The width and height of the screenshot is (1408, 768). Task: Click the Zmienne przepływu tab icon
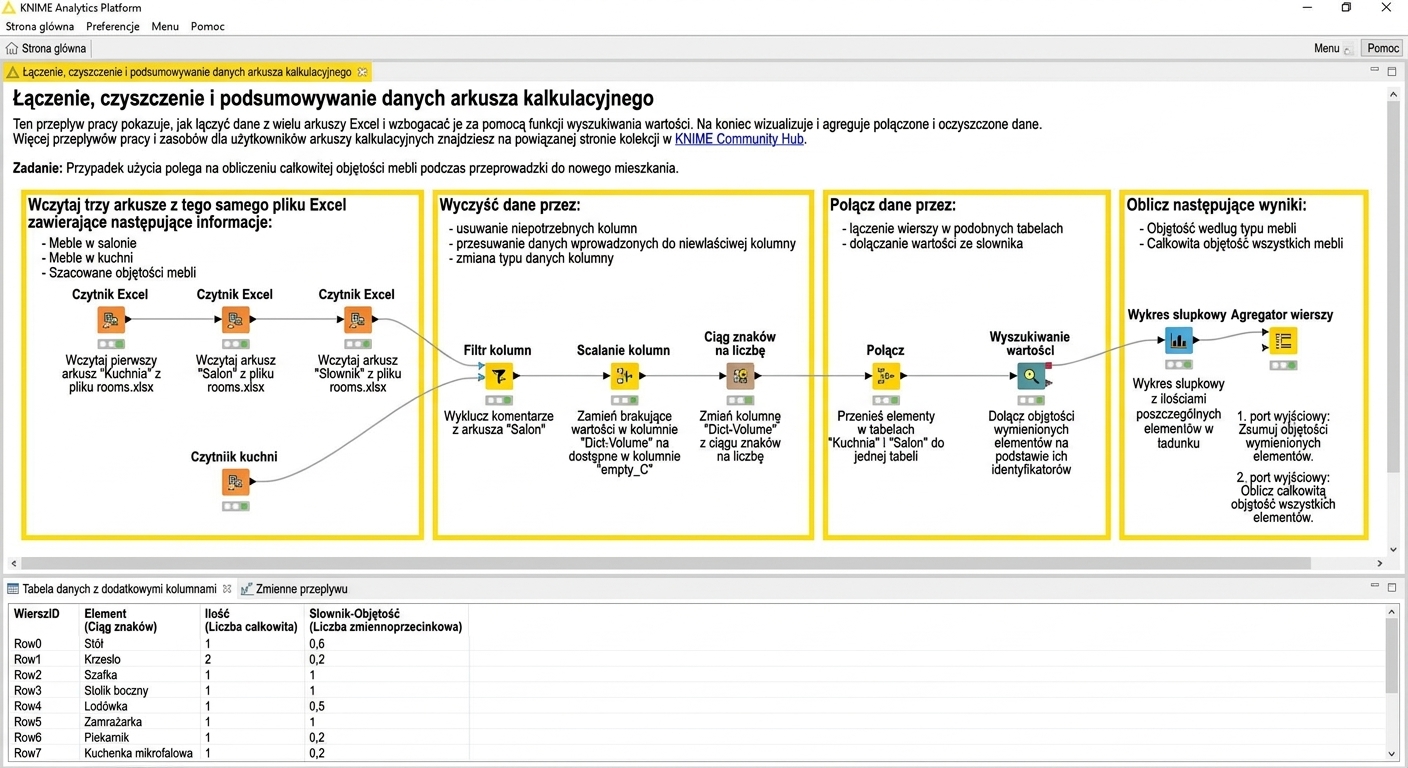click(246, 589)
